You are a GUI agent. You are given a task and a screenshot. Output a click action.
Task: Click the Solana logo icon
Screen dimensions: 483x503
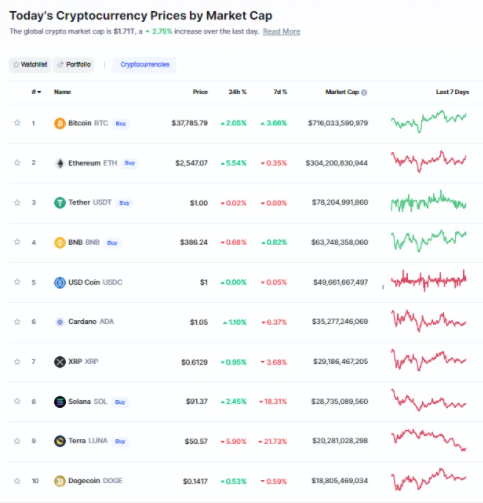[x=60, y=402]
